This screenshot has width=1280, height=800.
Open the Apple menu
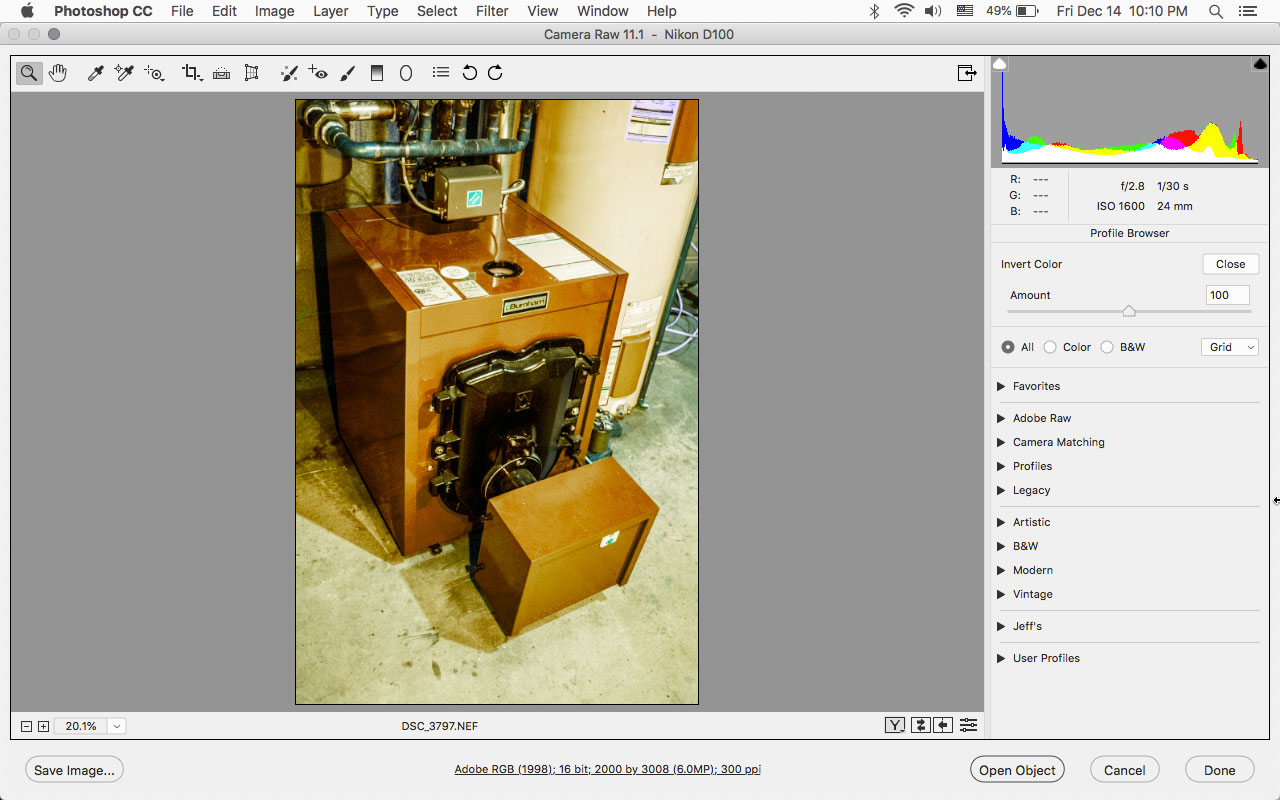[27, 11]
